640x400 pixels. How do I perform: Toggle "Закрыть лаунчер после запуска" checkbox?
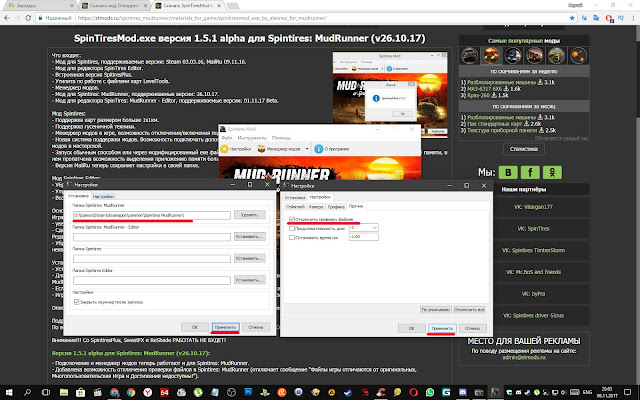[76, 302]
